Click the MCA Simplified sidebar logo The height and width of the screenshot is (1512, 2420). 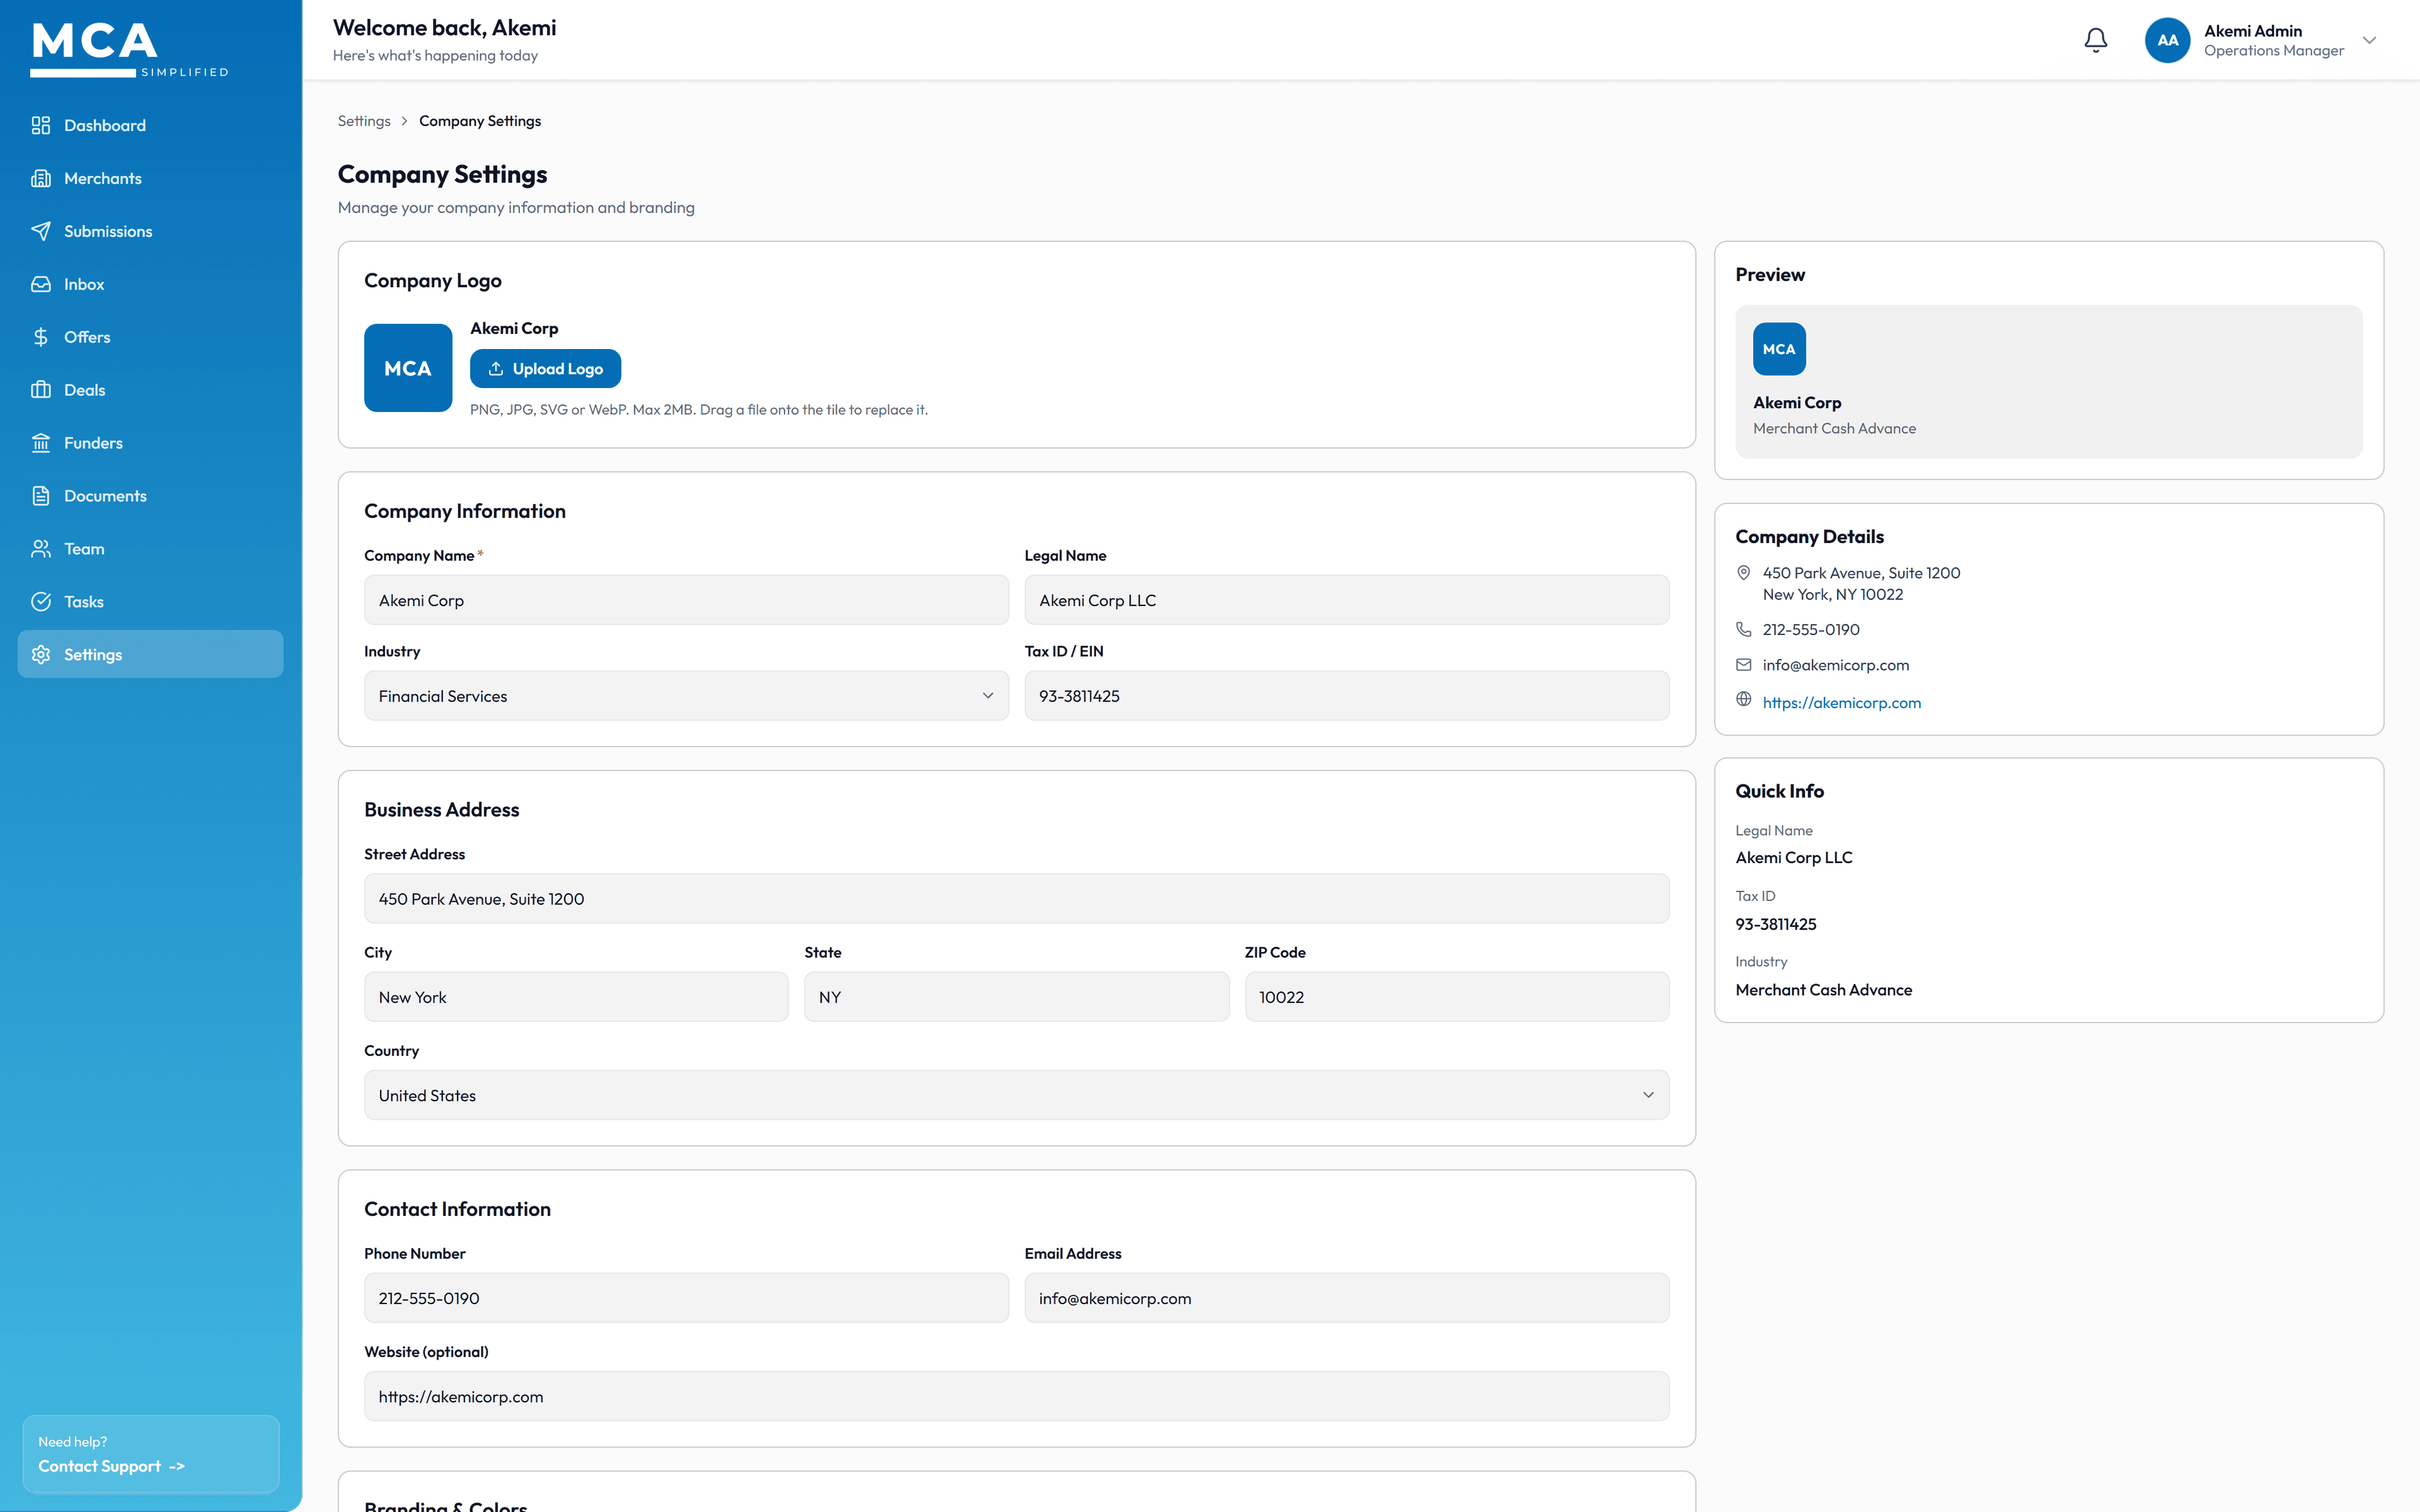(130, 49)
